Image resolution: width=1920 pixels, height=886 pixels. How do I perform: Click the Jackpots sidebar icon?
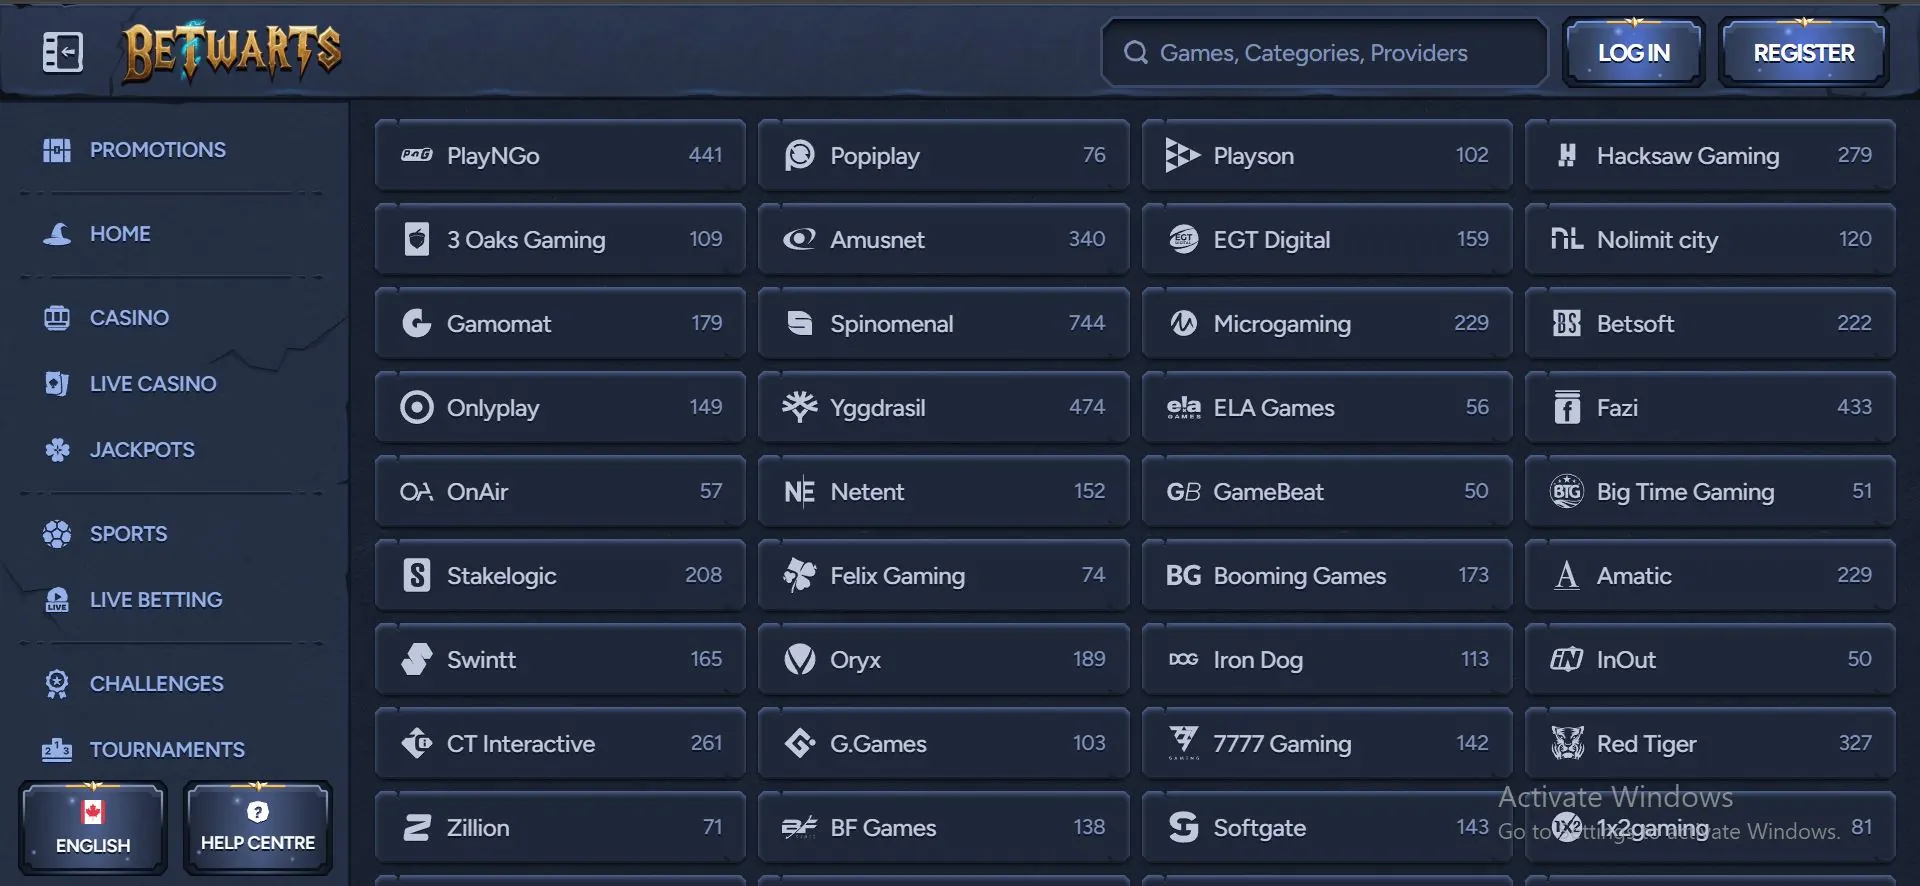tap(57, 450)
